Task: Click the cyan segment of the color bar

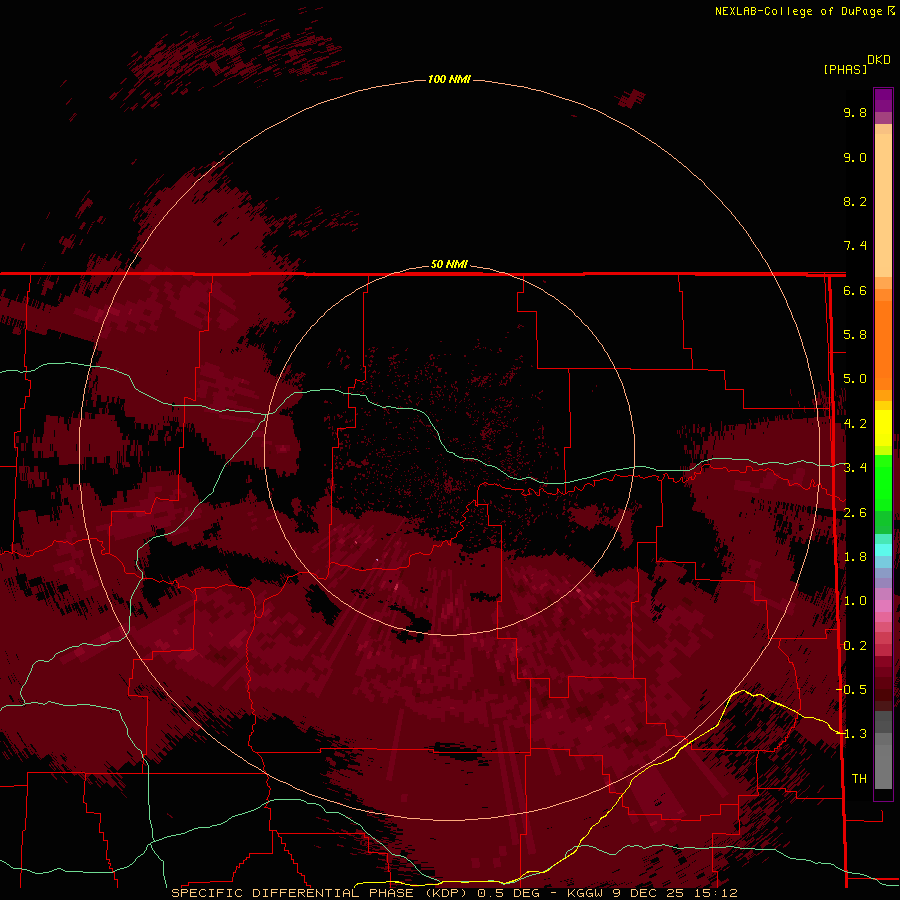Action: [883, 550]
